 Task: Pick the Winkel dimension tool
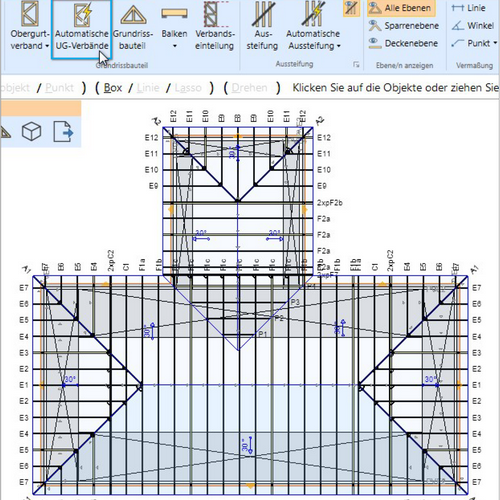[x=473, y=25]
